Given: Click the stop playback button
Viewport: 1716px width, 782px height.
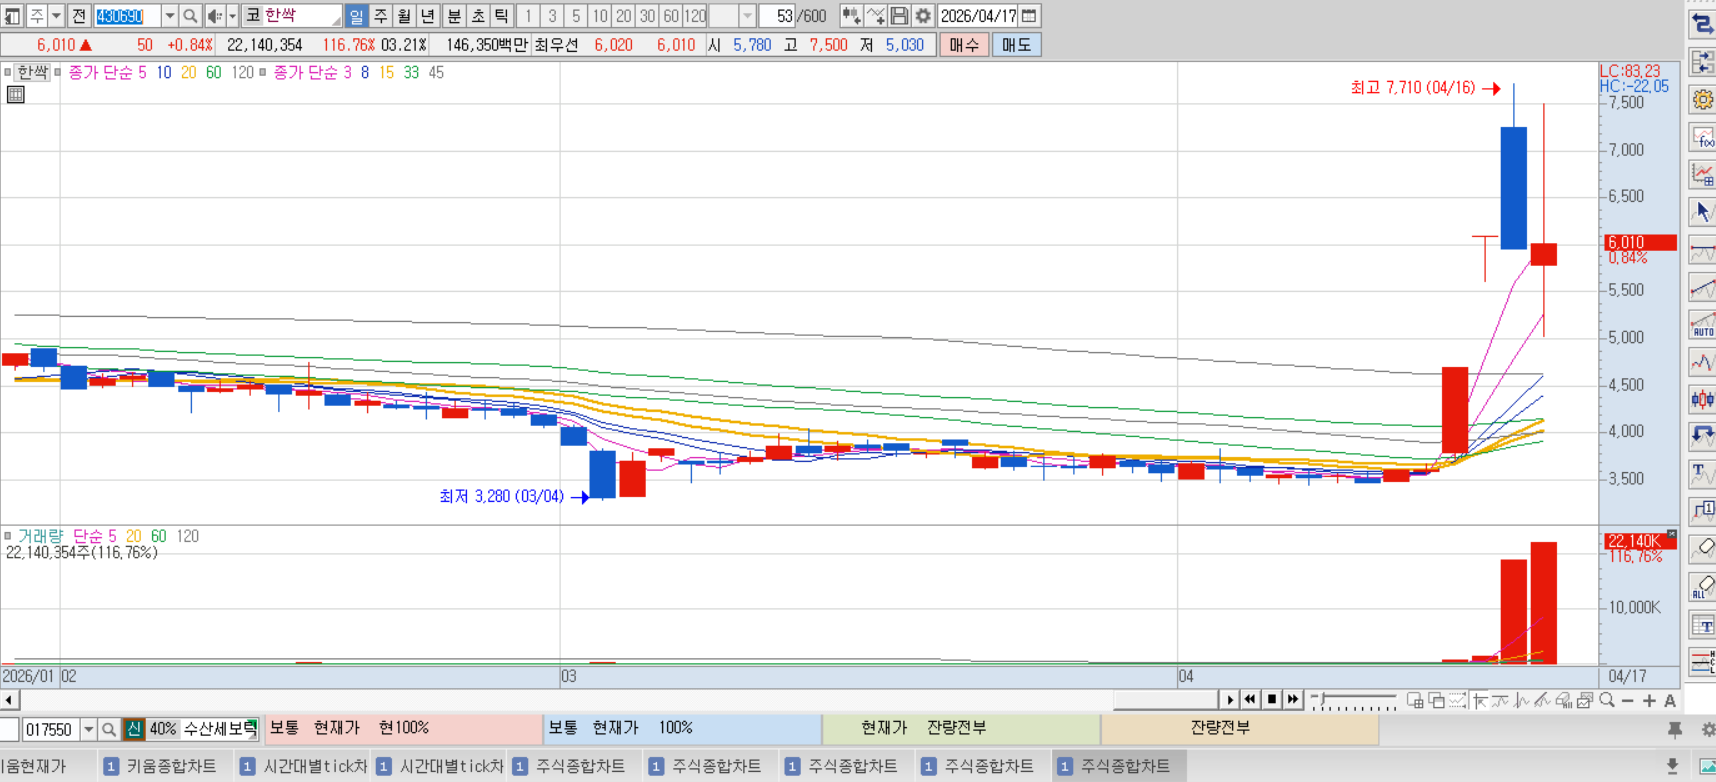Looking at the screenshot, I should (x=1271, y=700).
